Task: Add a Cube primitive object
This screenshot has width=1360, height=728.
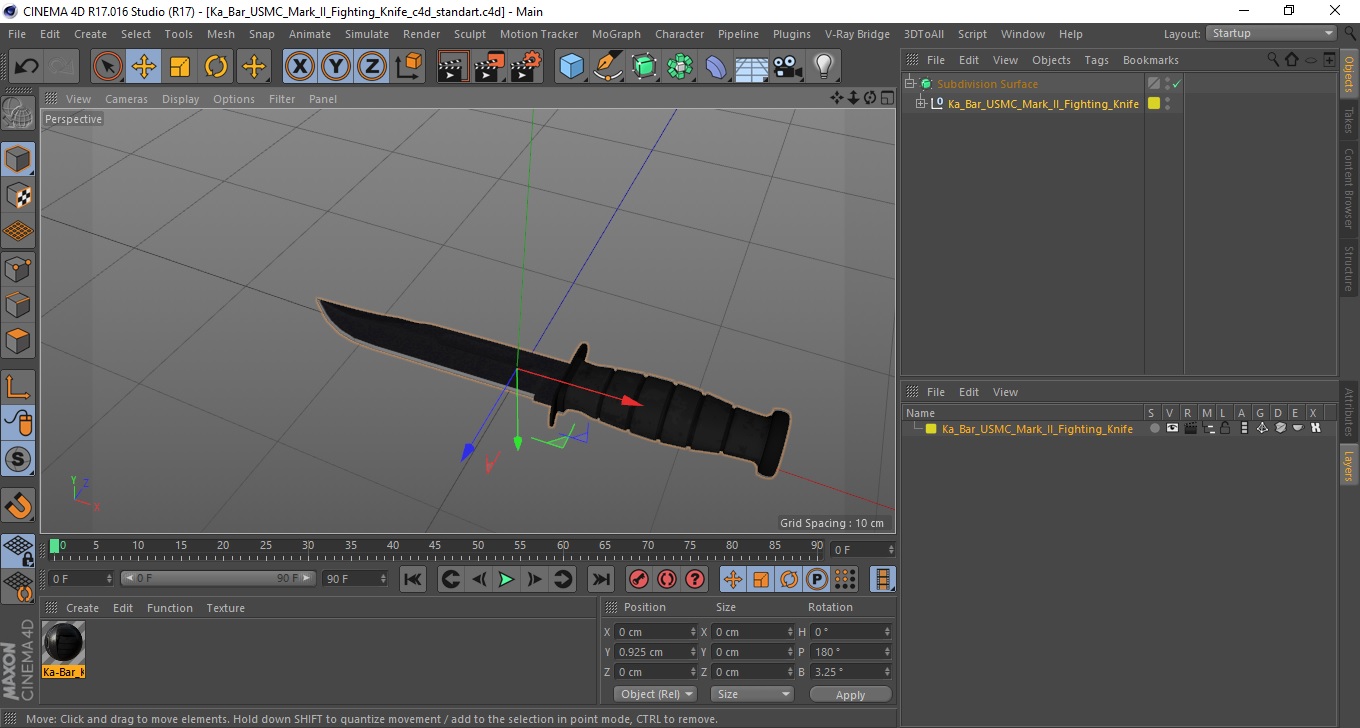Action: click(572, 67)
